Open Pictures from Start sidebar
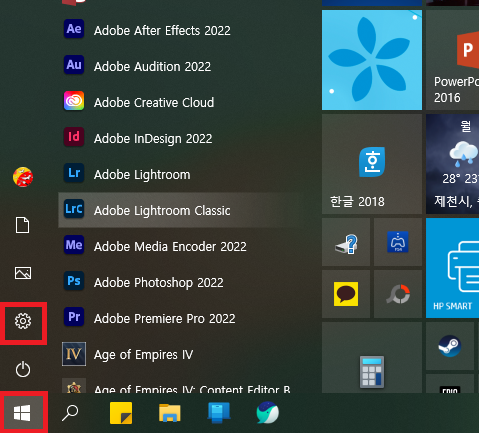This screenshot has height=433, width=479. point(23,273)
